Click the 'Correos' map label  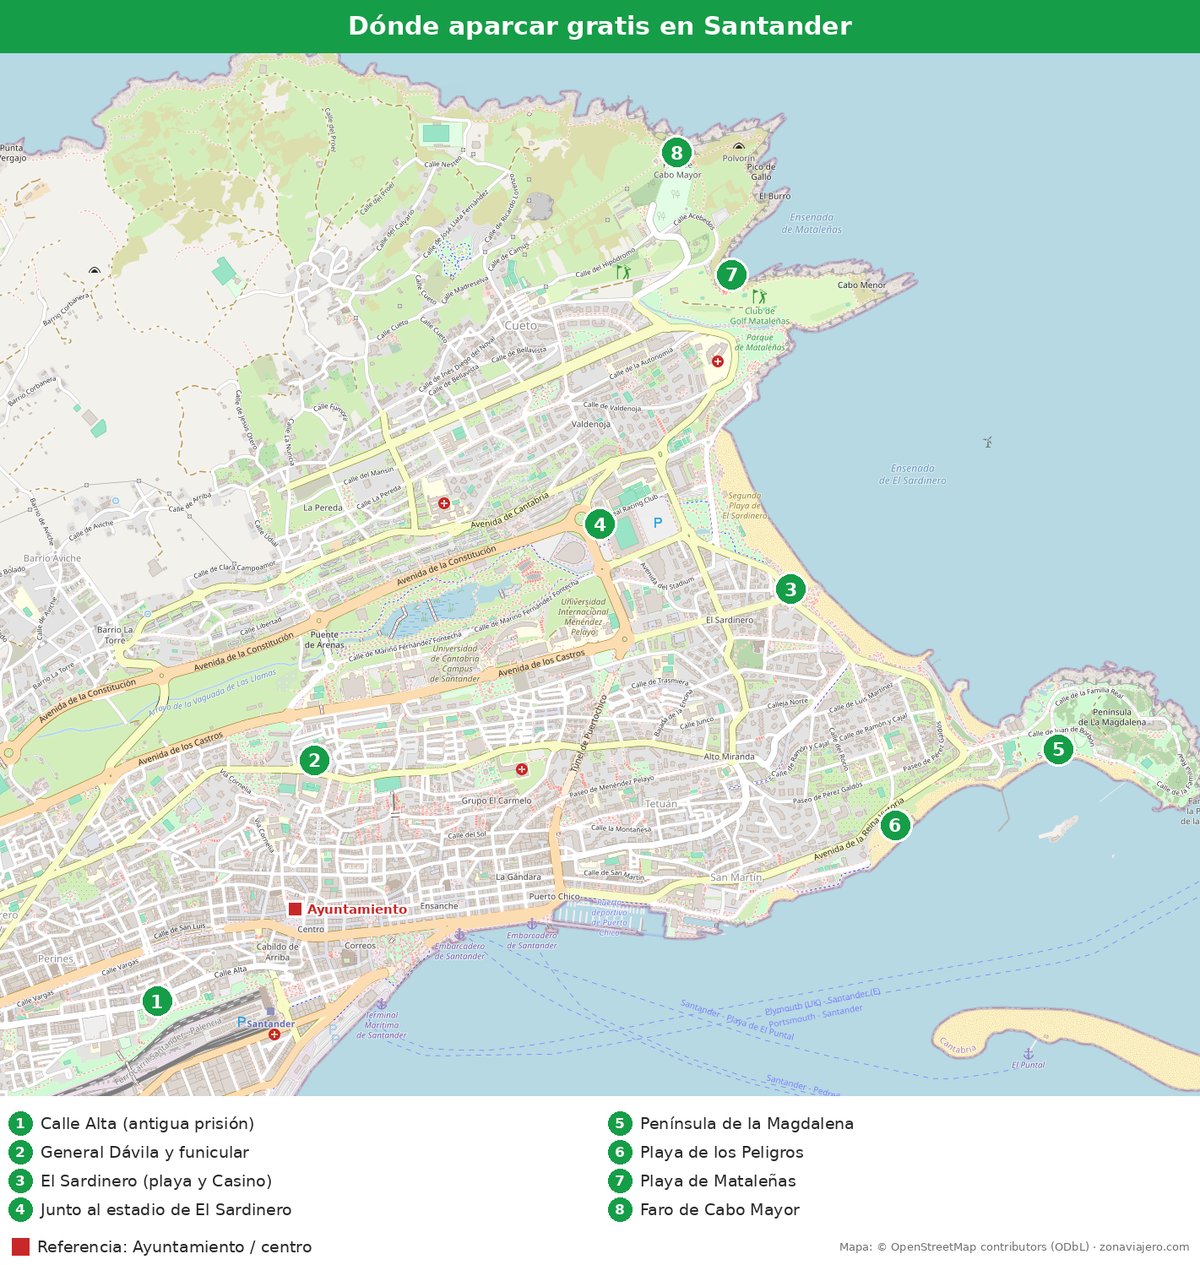point(360,946)
